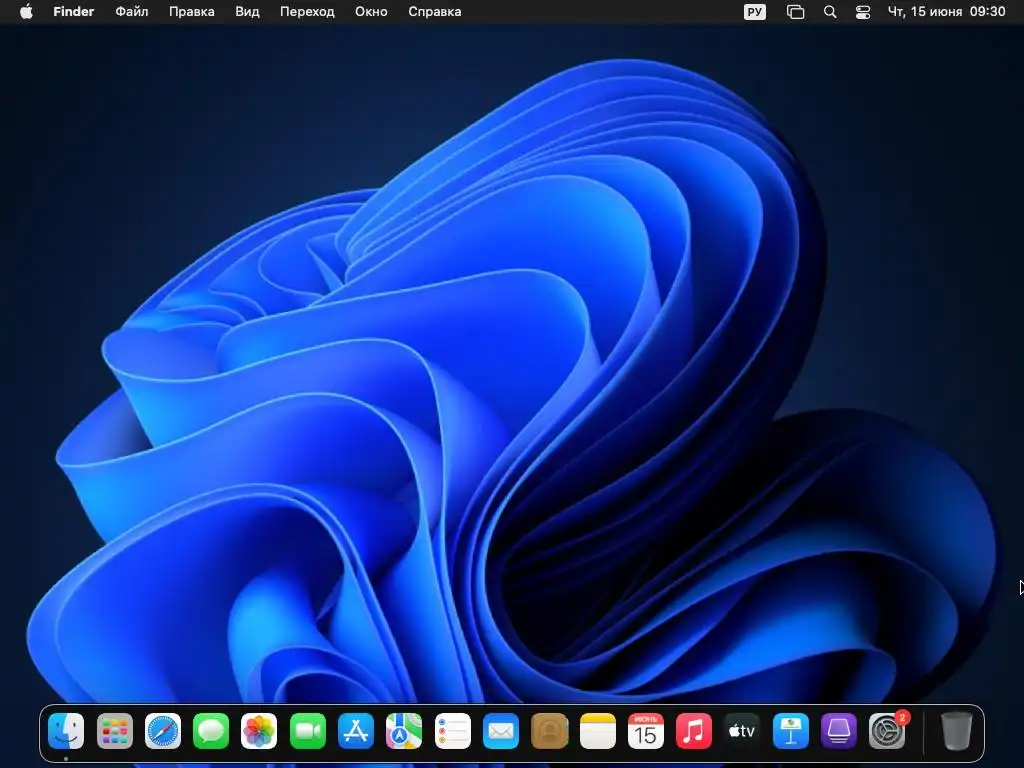The height and width of the screenshot is (768, 1024).
Task: Open Spotlight search
Action: pyautogui.click(x=830, y=12)
